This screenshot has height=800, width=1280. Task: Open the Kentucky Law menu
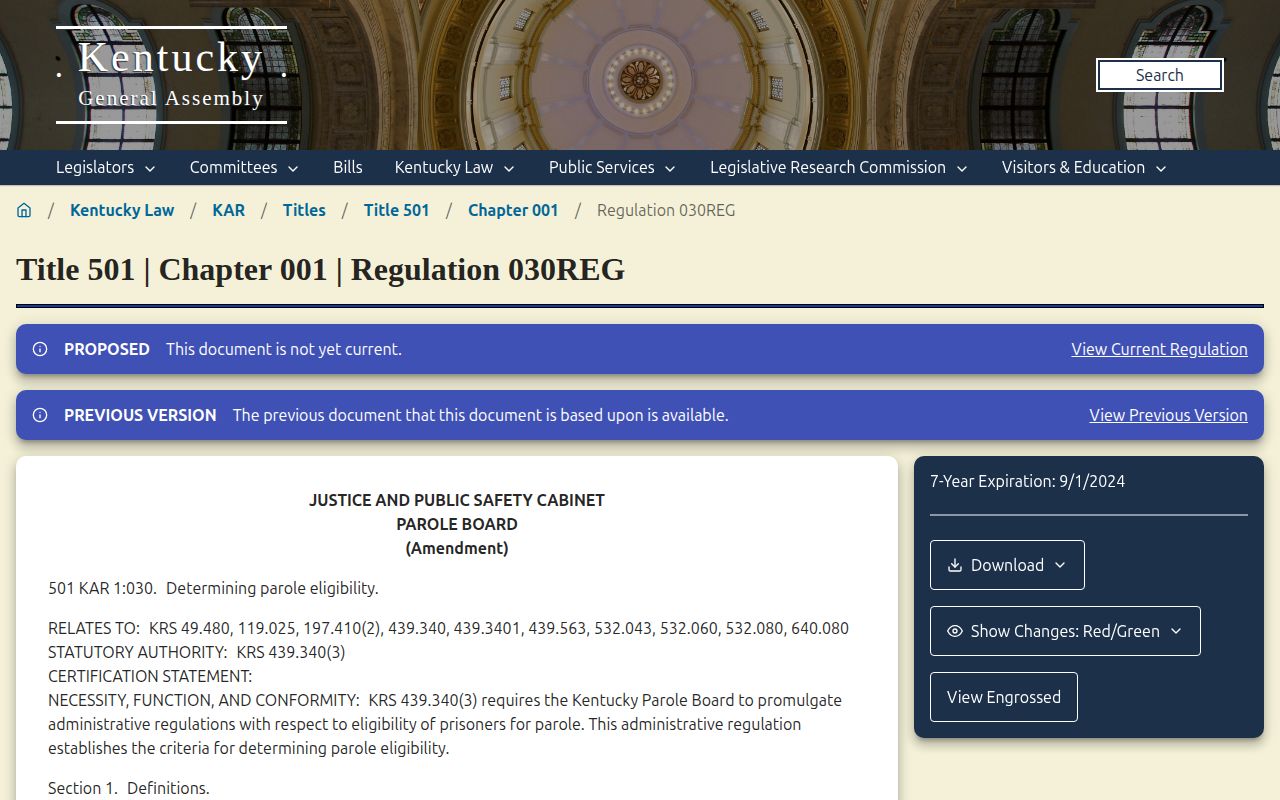pos(455,167)
